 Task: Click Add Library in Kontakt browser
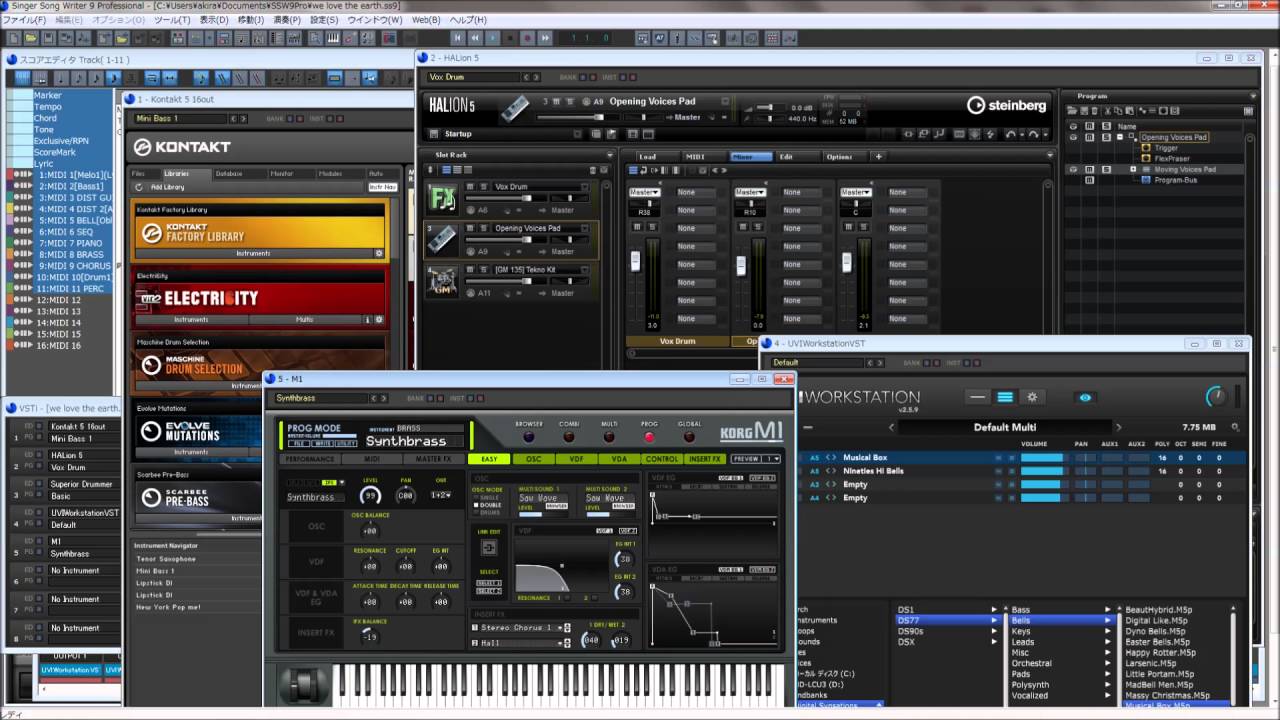click(x=167, y=187)
